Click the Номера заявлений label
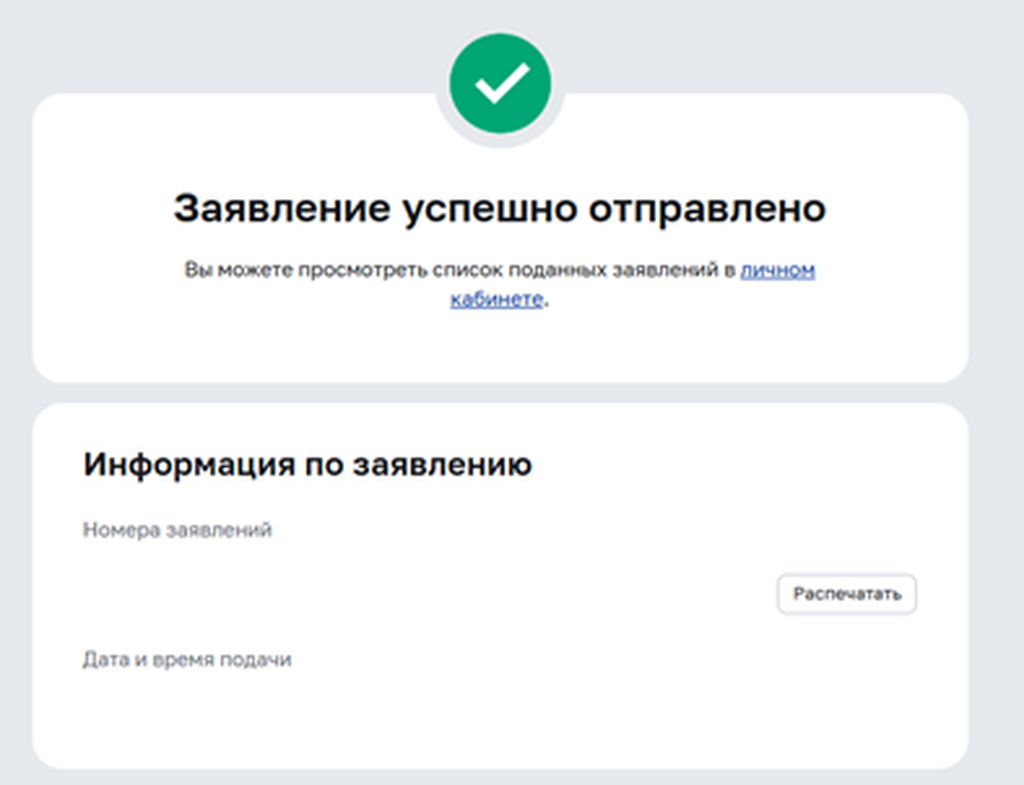Viewport: 1024px width, 785px height. (x=177, y=530)
